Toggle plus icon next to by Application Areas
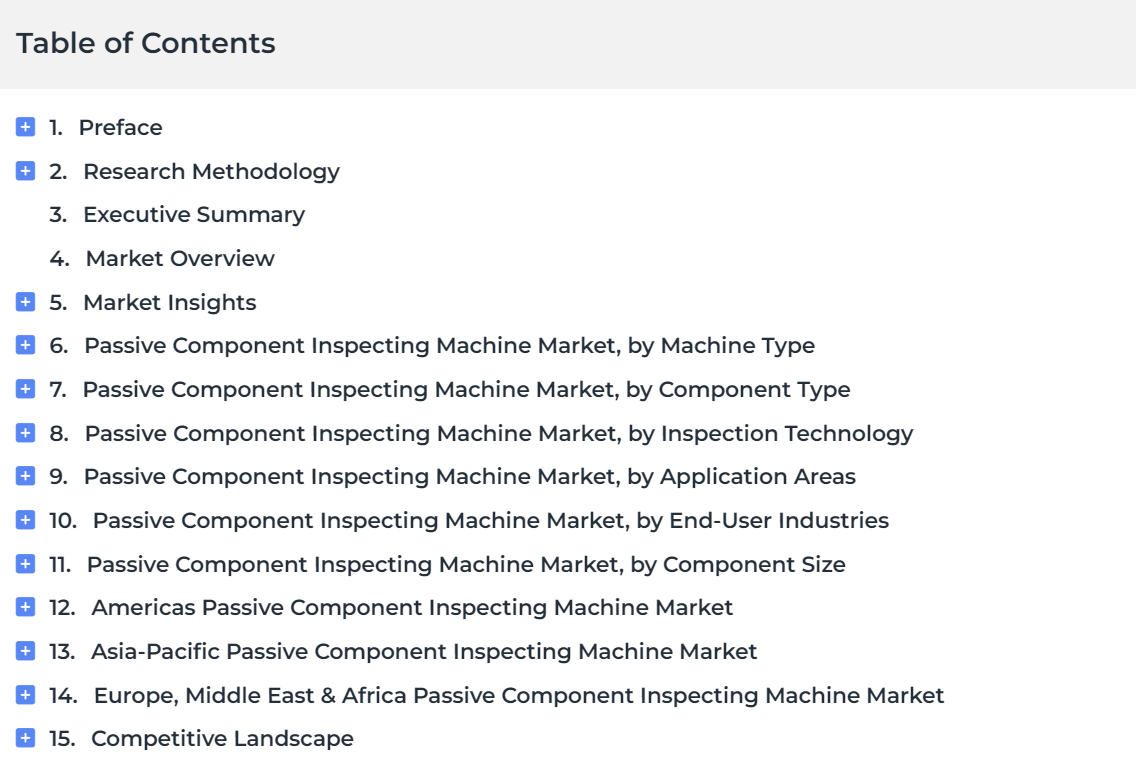The height and width of the screenshot is (760, 1136). (x=25, y=476)
